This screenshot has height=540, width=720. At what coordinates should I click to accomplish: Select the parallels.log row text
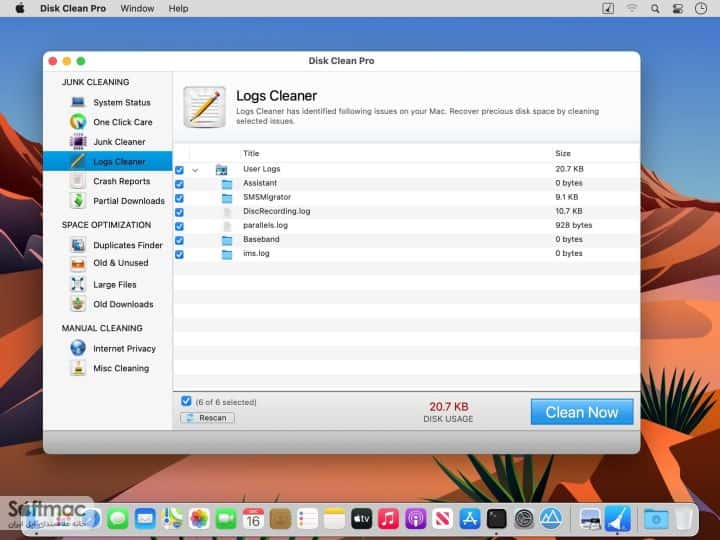tap(265, 225)
